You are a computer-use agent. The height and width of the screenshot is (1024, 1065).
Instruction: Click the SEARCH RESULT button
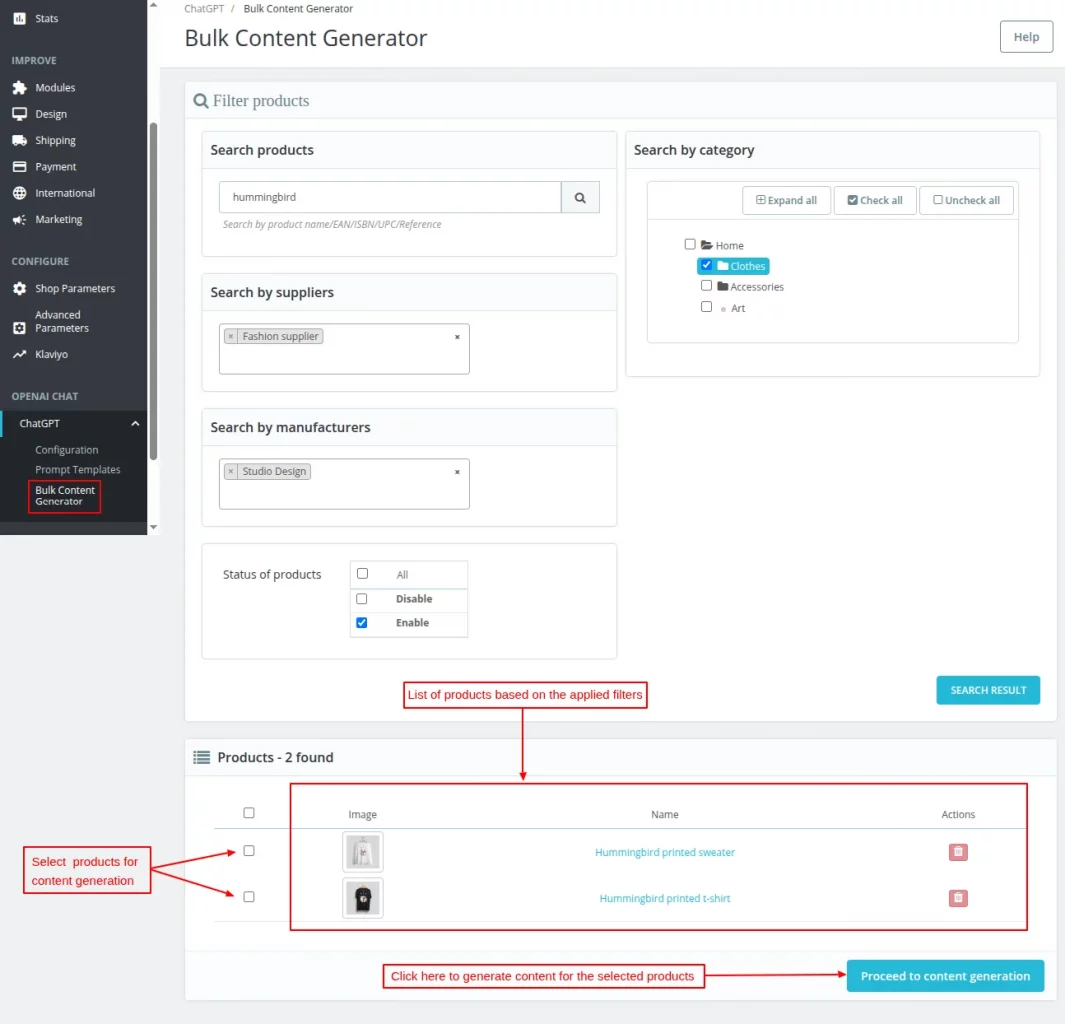988,690
